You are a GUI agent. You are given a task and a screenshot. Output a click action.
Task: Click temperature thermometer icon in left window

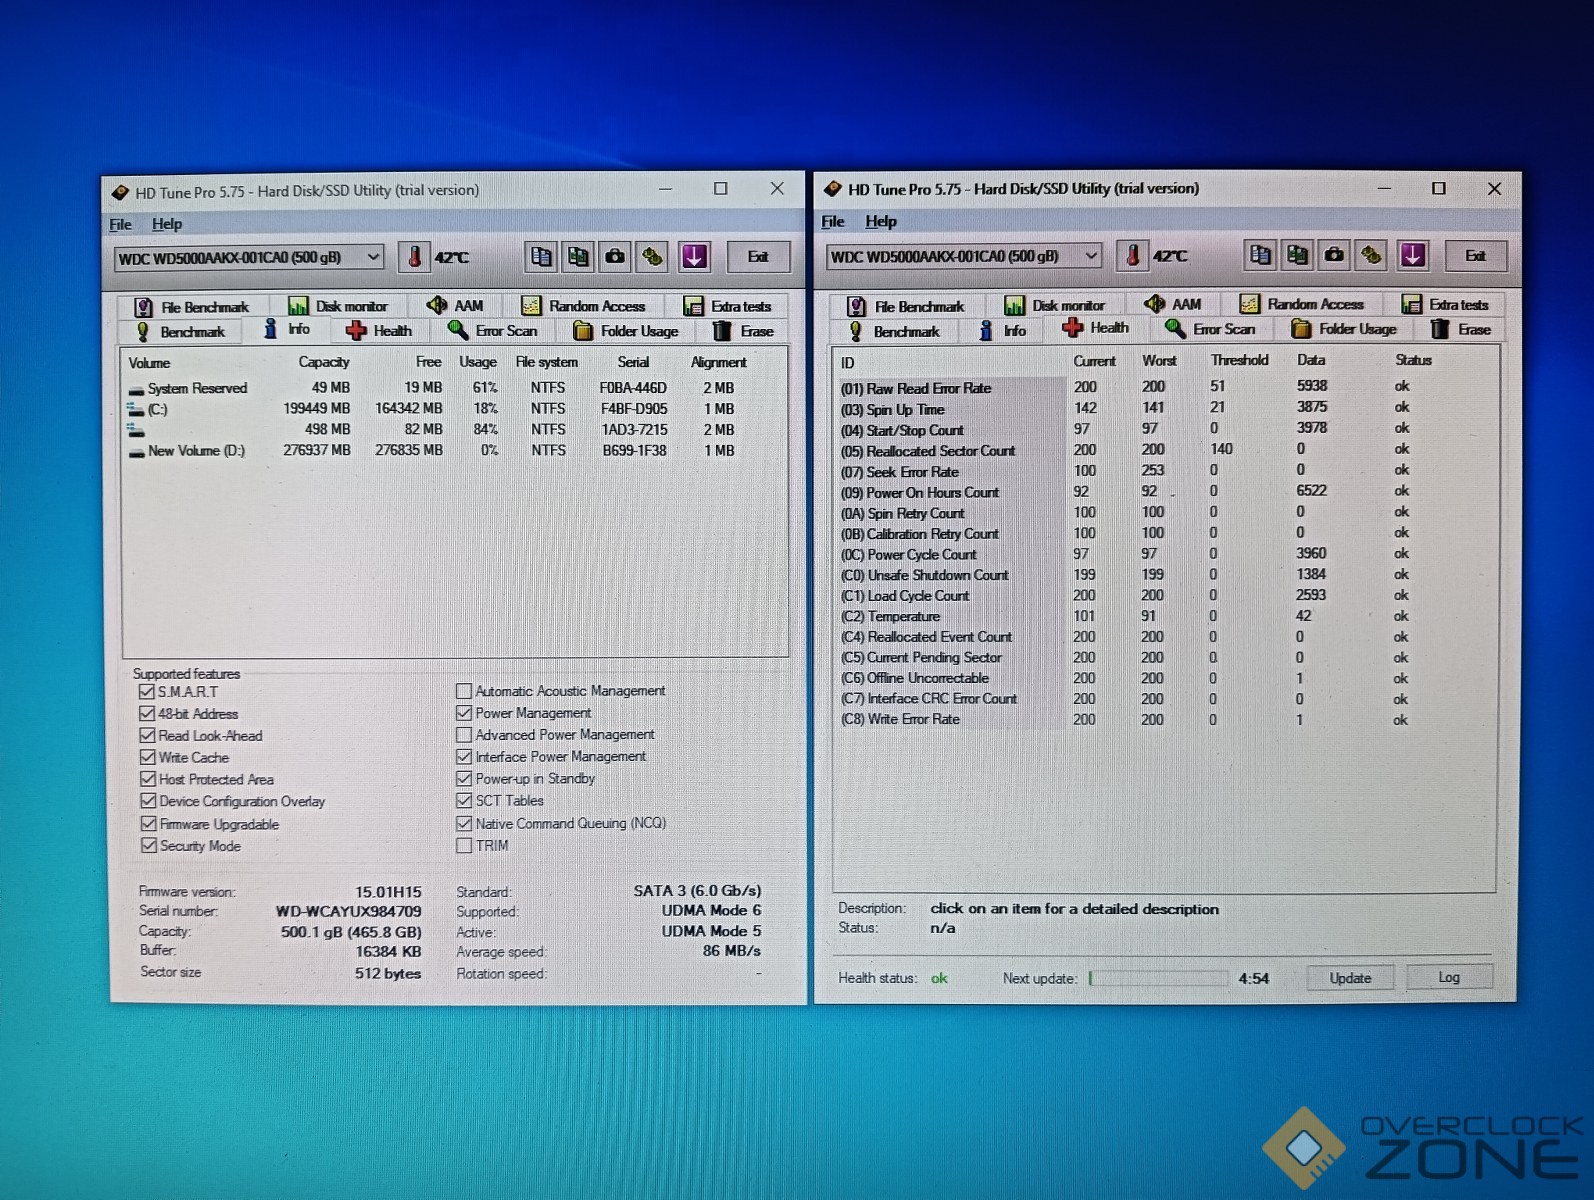(414, 257)
